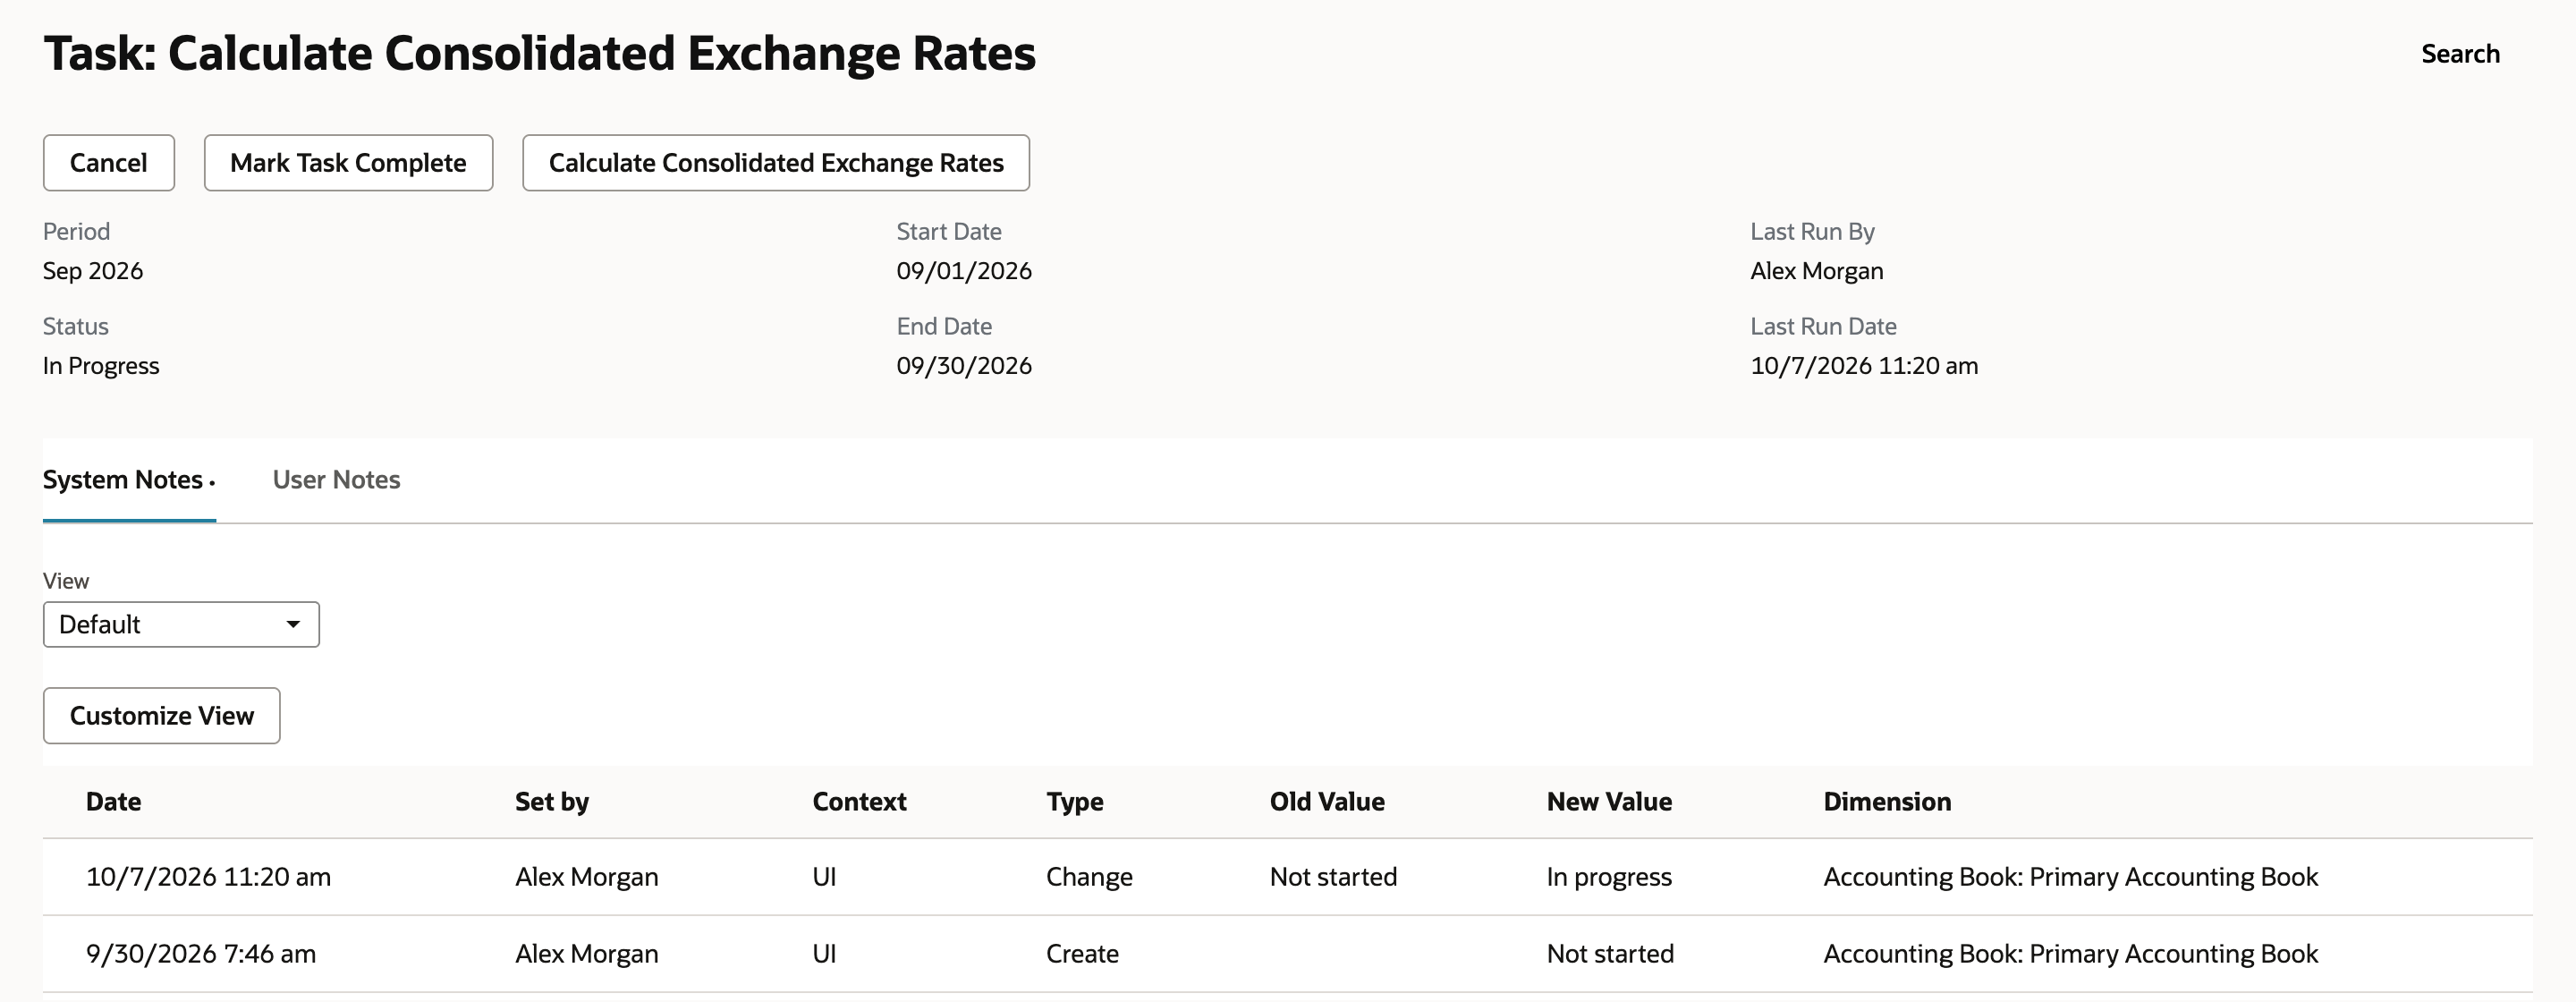Image resolution: width=2576 pixels, height=1002 pixels.
Task: Mark the task as complete
Action: 348,163
